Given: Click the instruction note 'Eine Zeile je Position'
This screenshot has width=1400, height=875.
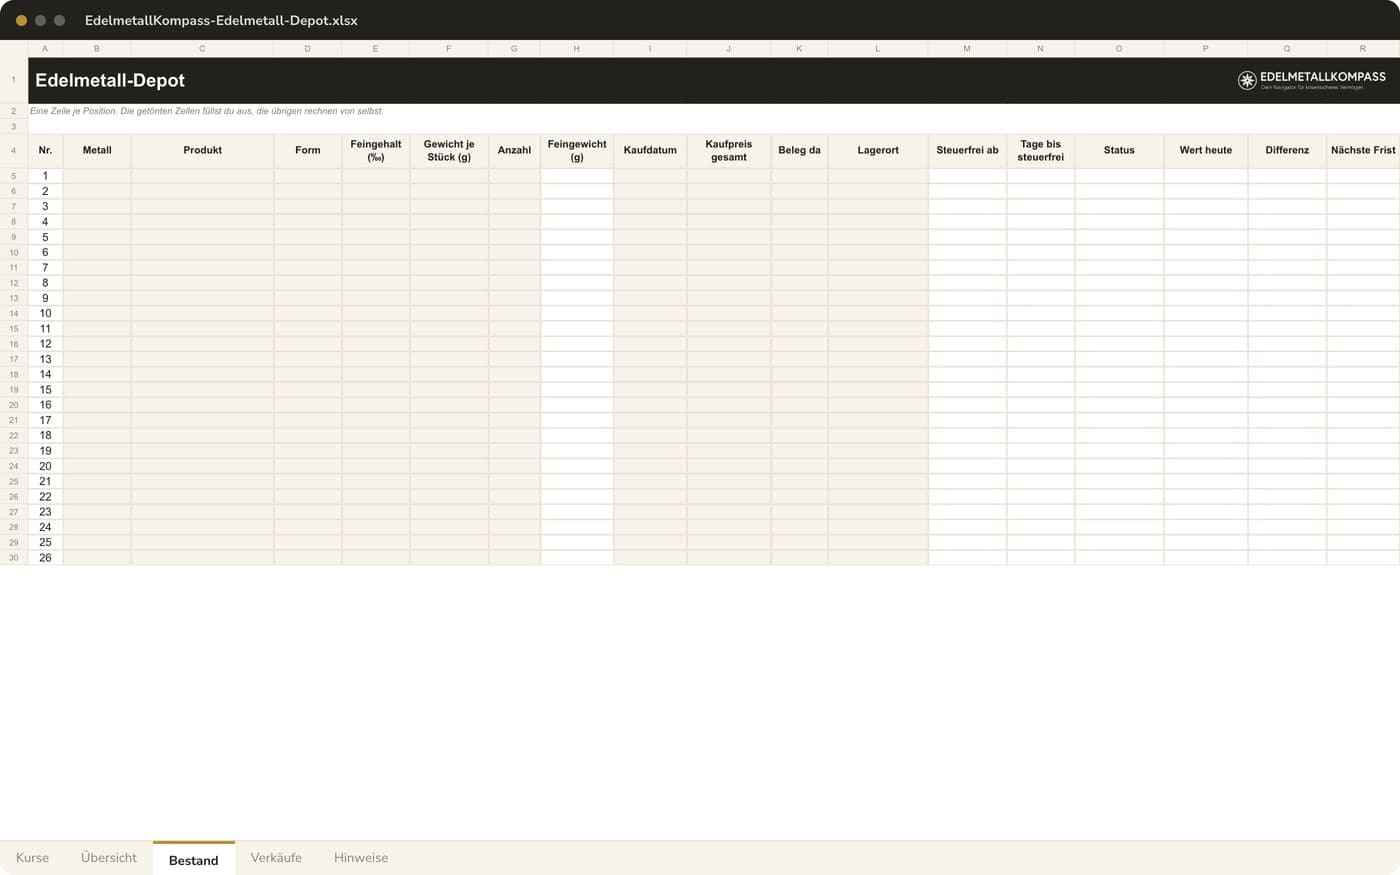Looking at the screenshot, I should click(206, 111).
